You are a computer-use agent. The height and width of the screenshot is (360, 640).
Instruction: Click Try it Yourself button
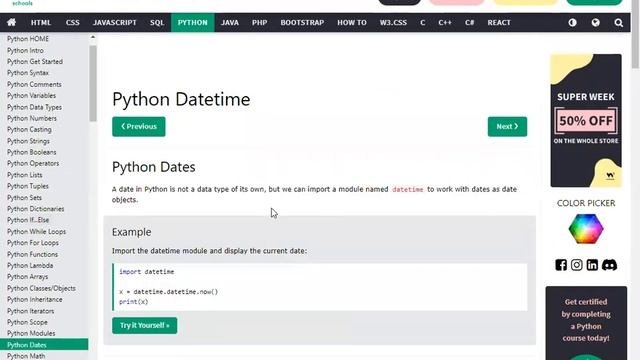(144, 325)
